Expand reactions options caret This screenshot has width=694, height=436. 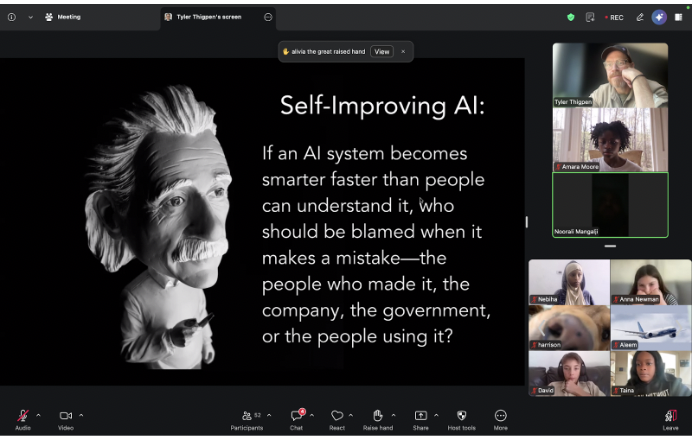(x=351, y=415)
